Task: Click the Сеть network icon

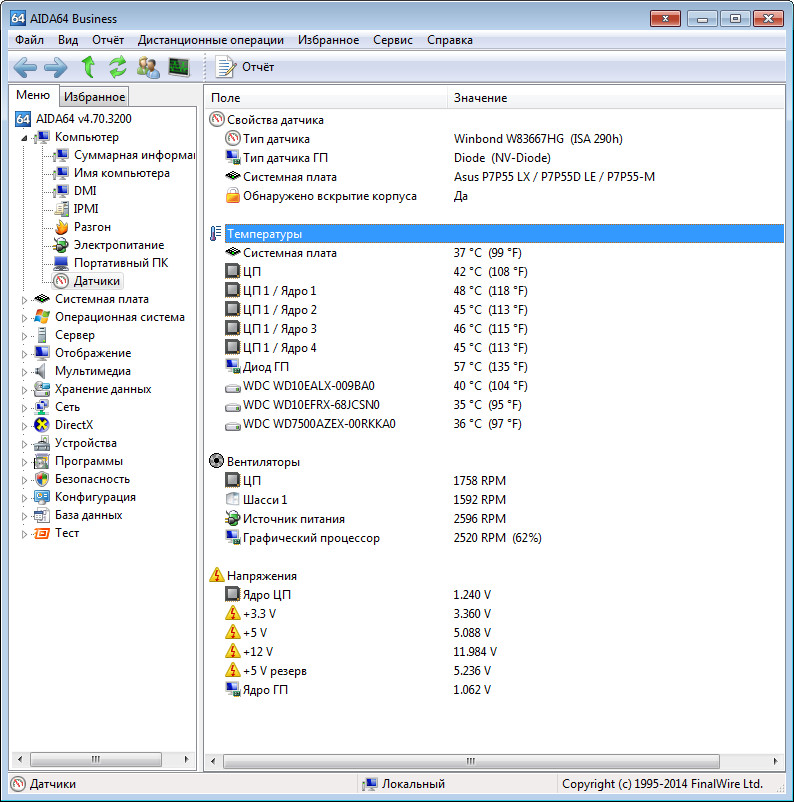Action: (x=41, y=407)
